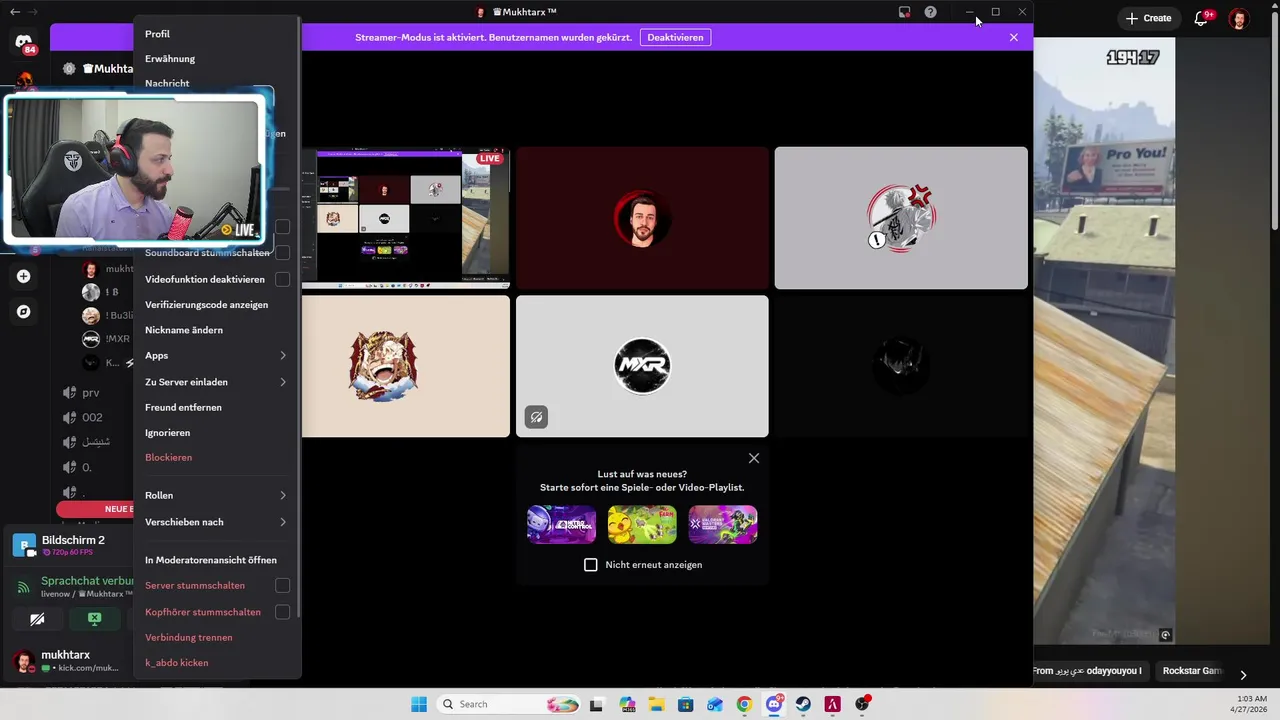The height and width of the screenshot is (720, 1280).
Task: Toggle Videofunktion deaktivieren checkbox
Action: (x=282, y=279)
